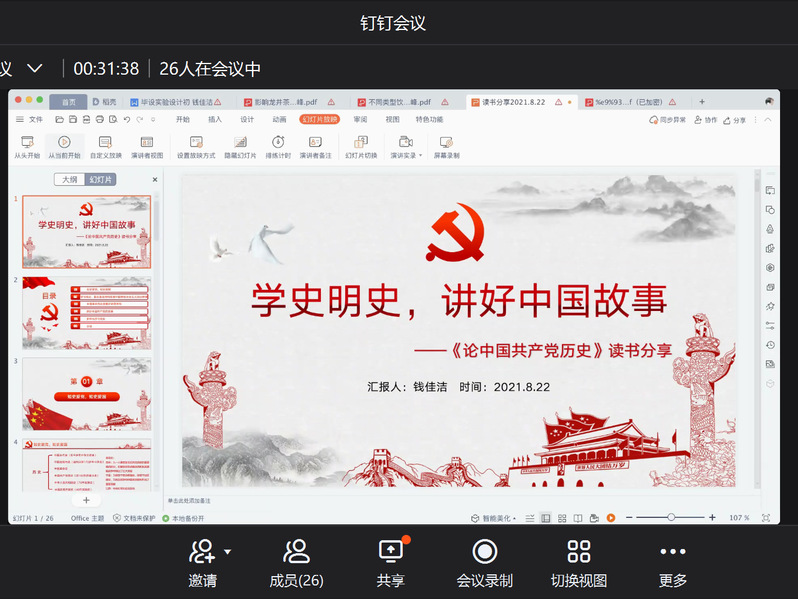Add new slide with plus button below thumbnails
Image resolution: width=798 pixels, height=599 pixels.
click(x=86, y=500)
